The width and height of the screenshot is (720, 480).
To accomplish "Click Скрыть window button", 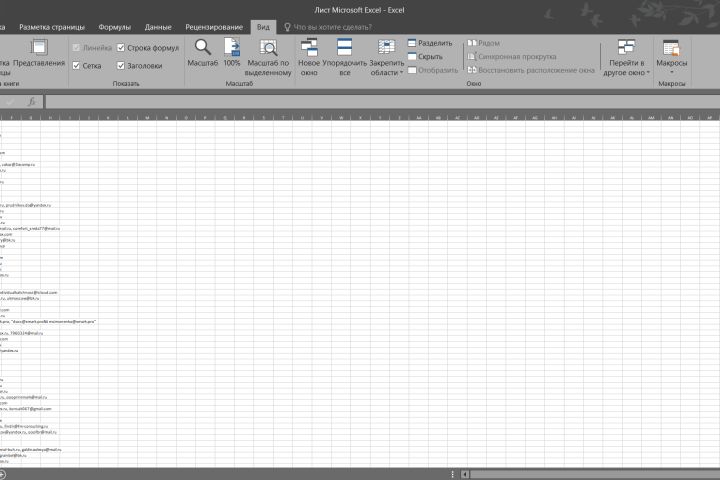I will [426, 56].
